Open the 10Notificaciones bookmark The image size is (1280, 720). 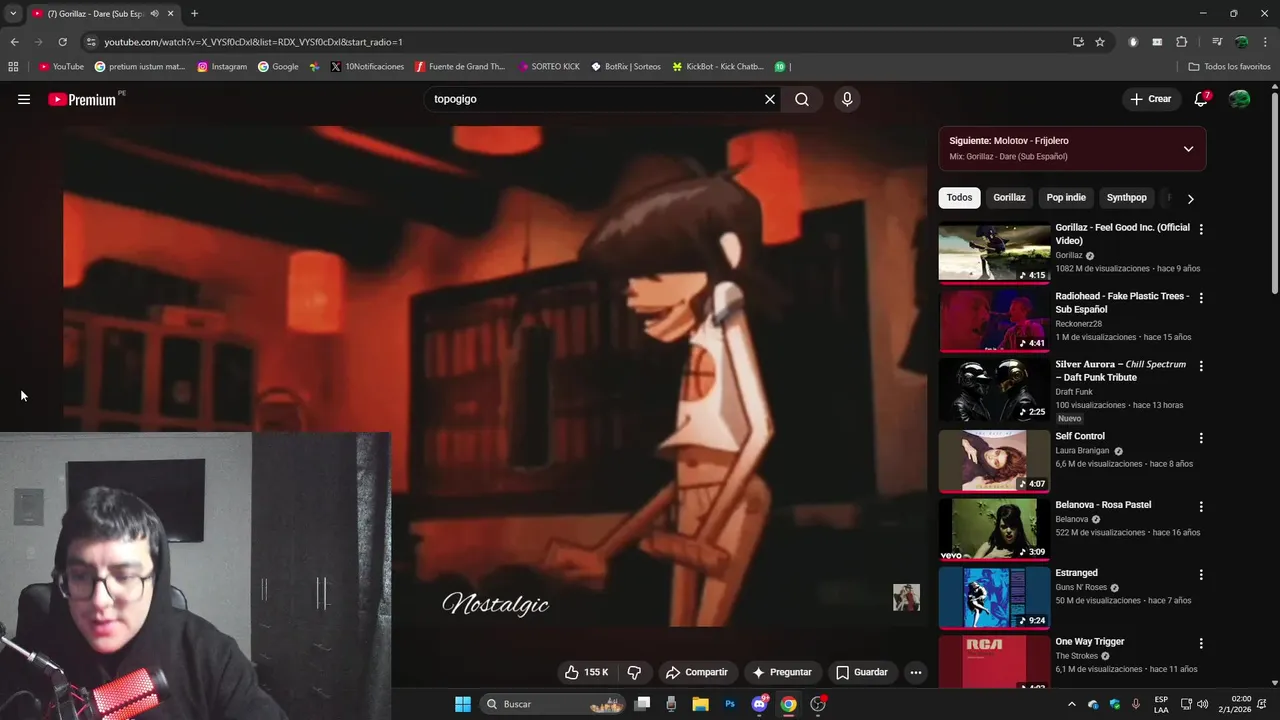[366, 66]
